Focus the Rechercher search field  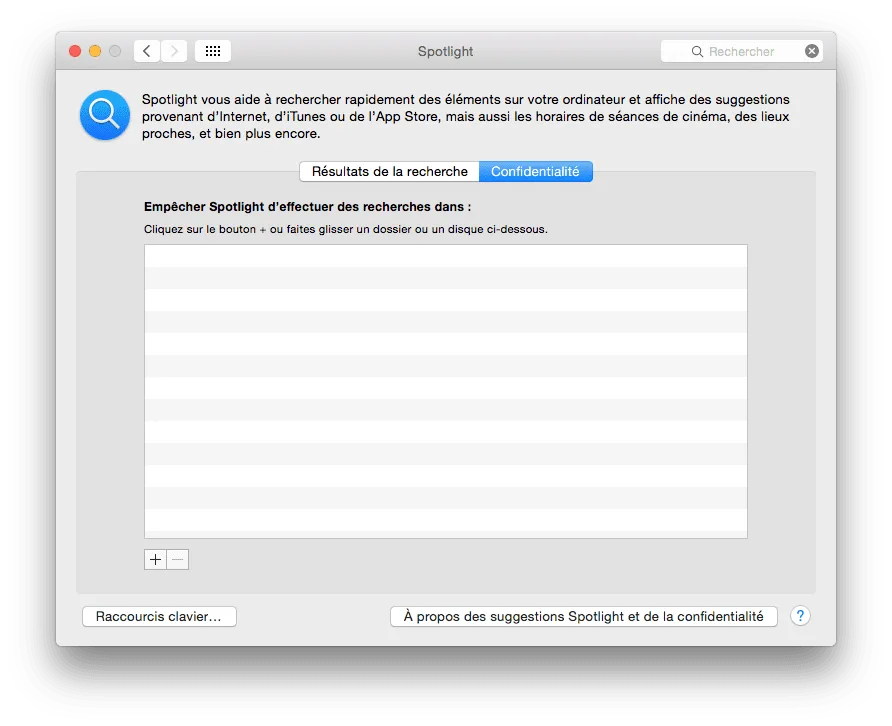[742, 51]
